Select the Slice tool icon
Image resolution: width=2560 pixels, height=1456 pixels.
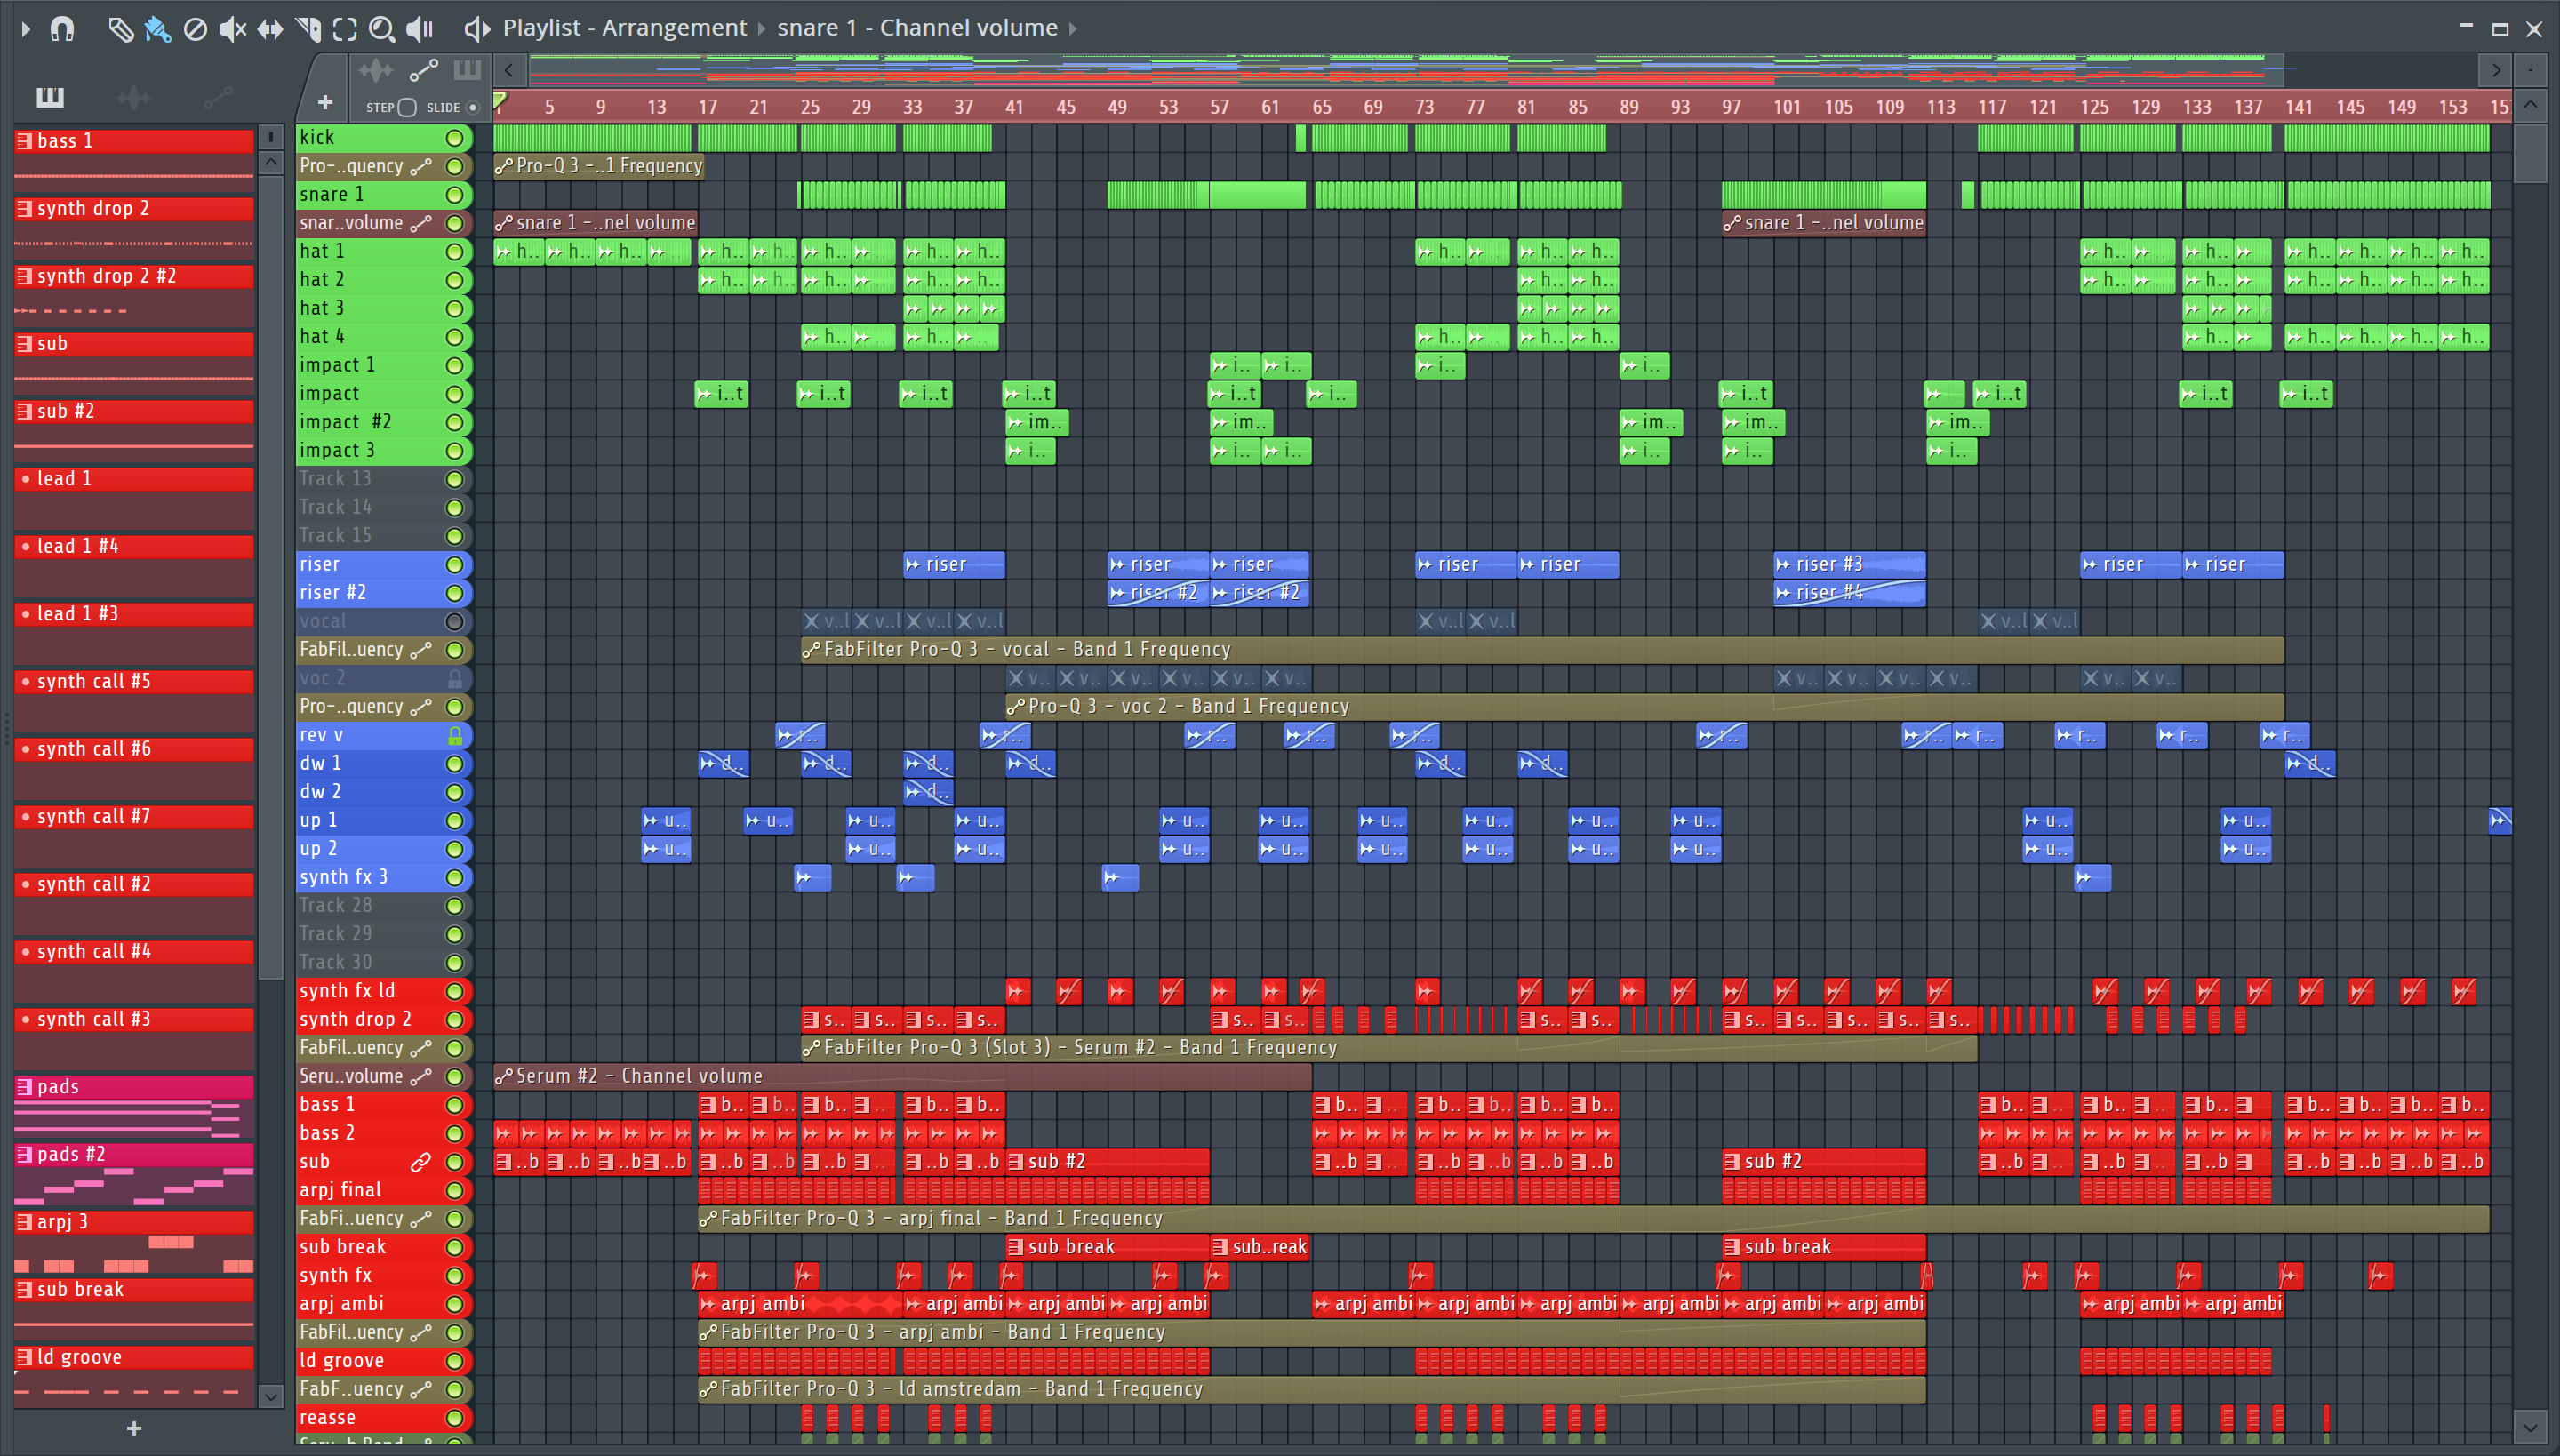click(308, 28)
